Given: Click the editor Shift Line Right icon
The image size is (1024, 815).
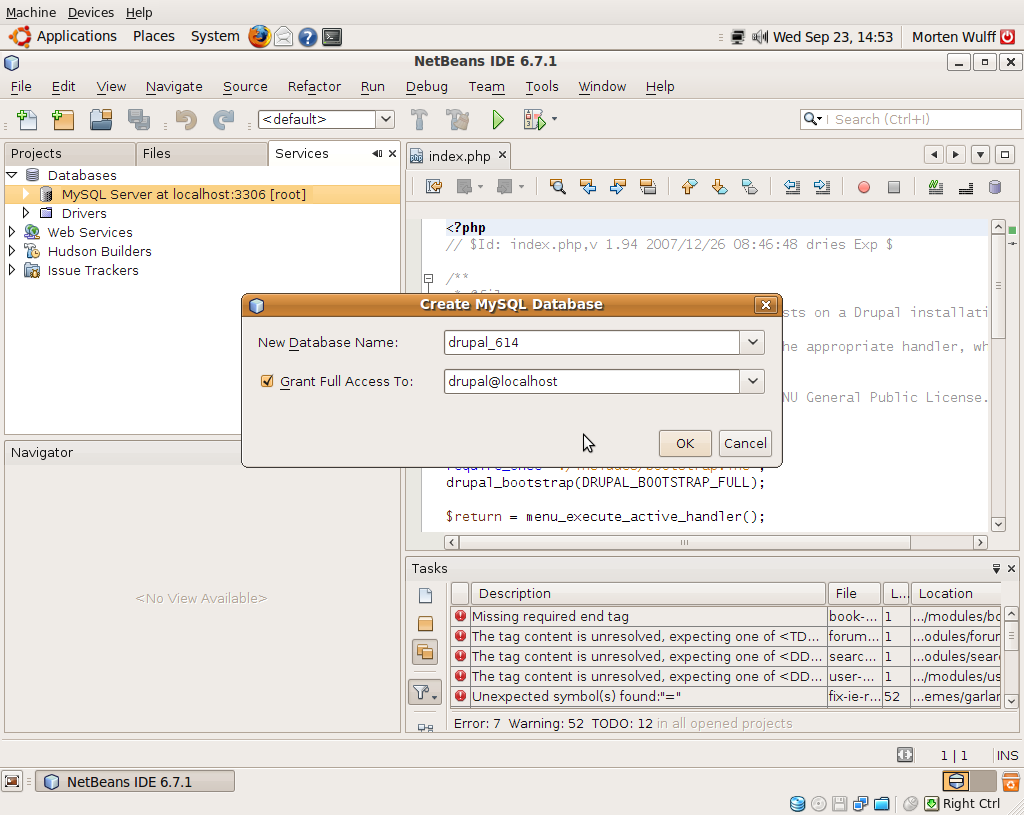Looking at the screenshot, I should point(822,187).
